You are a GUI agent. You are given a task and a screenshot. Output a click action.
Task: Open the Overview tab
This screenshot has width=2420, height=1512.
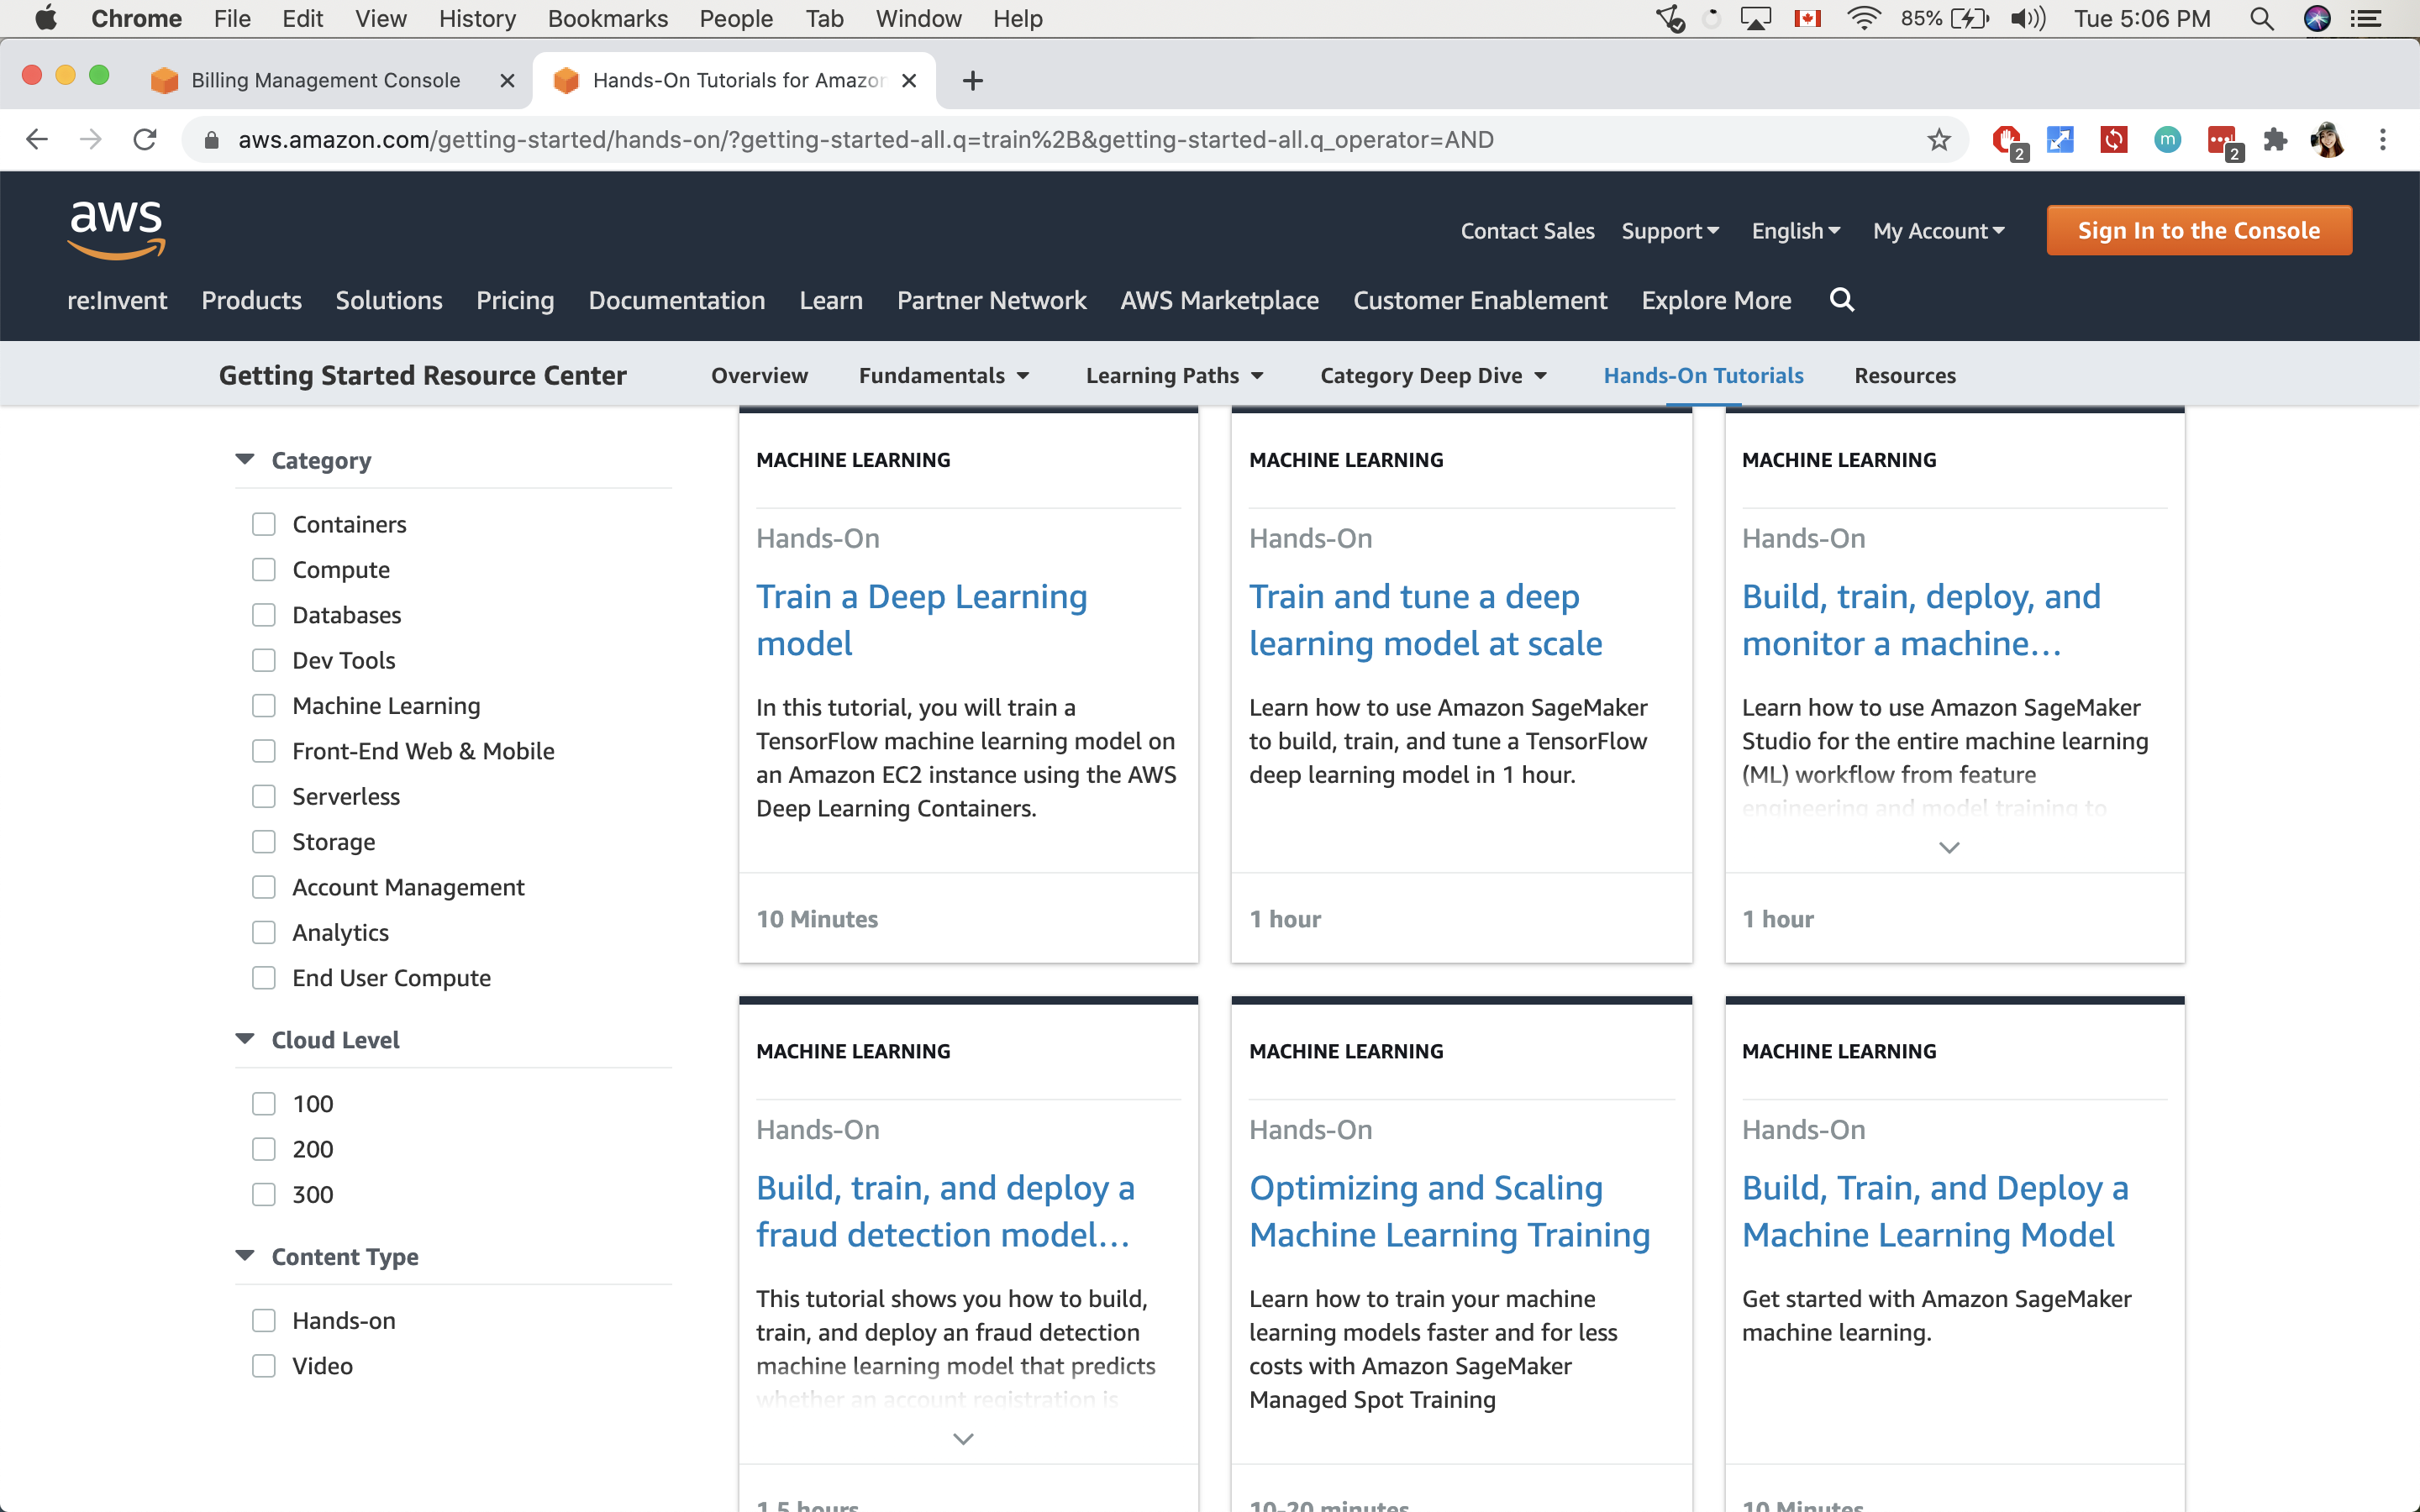(x=759, y=375)
